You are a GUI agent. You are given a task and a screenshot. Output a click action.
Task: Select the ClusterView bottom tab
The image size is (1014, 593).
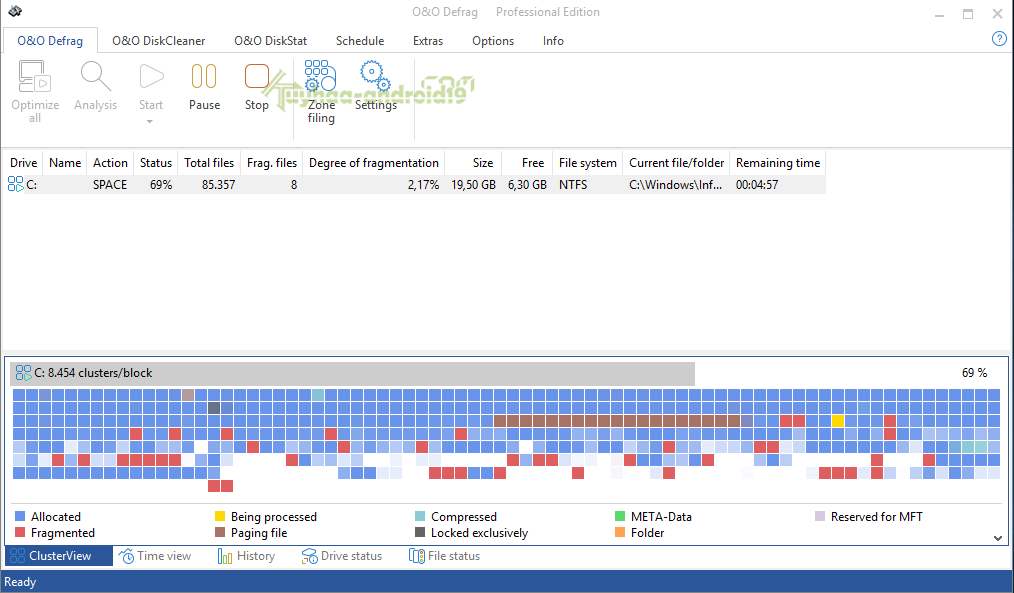[x=59, y=555]
